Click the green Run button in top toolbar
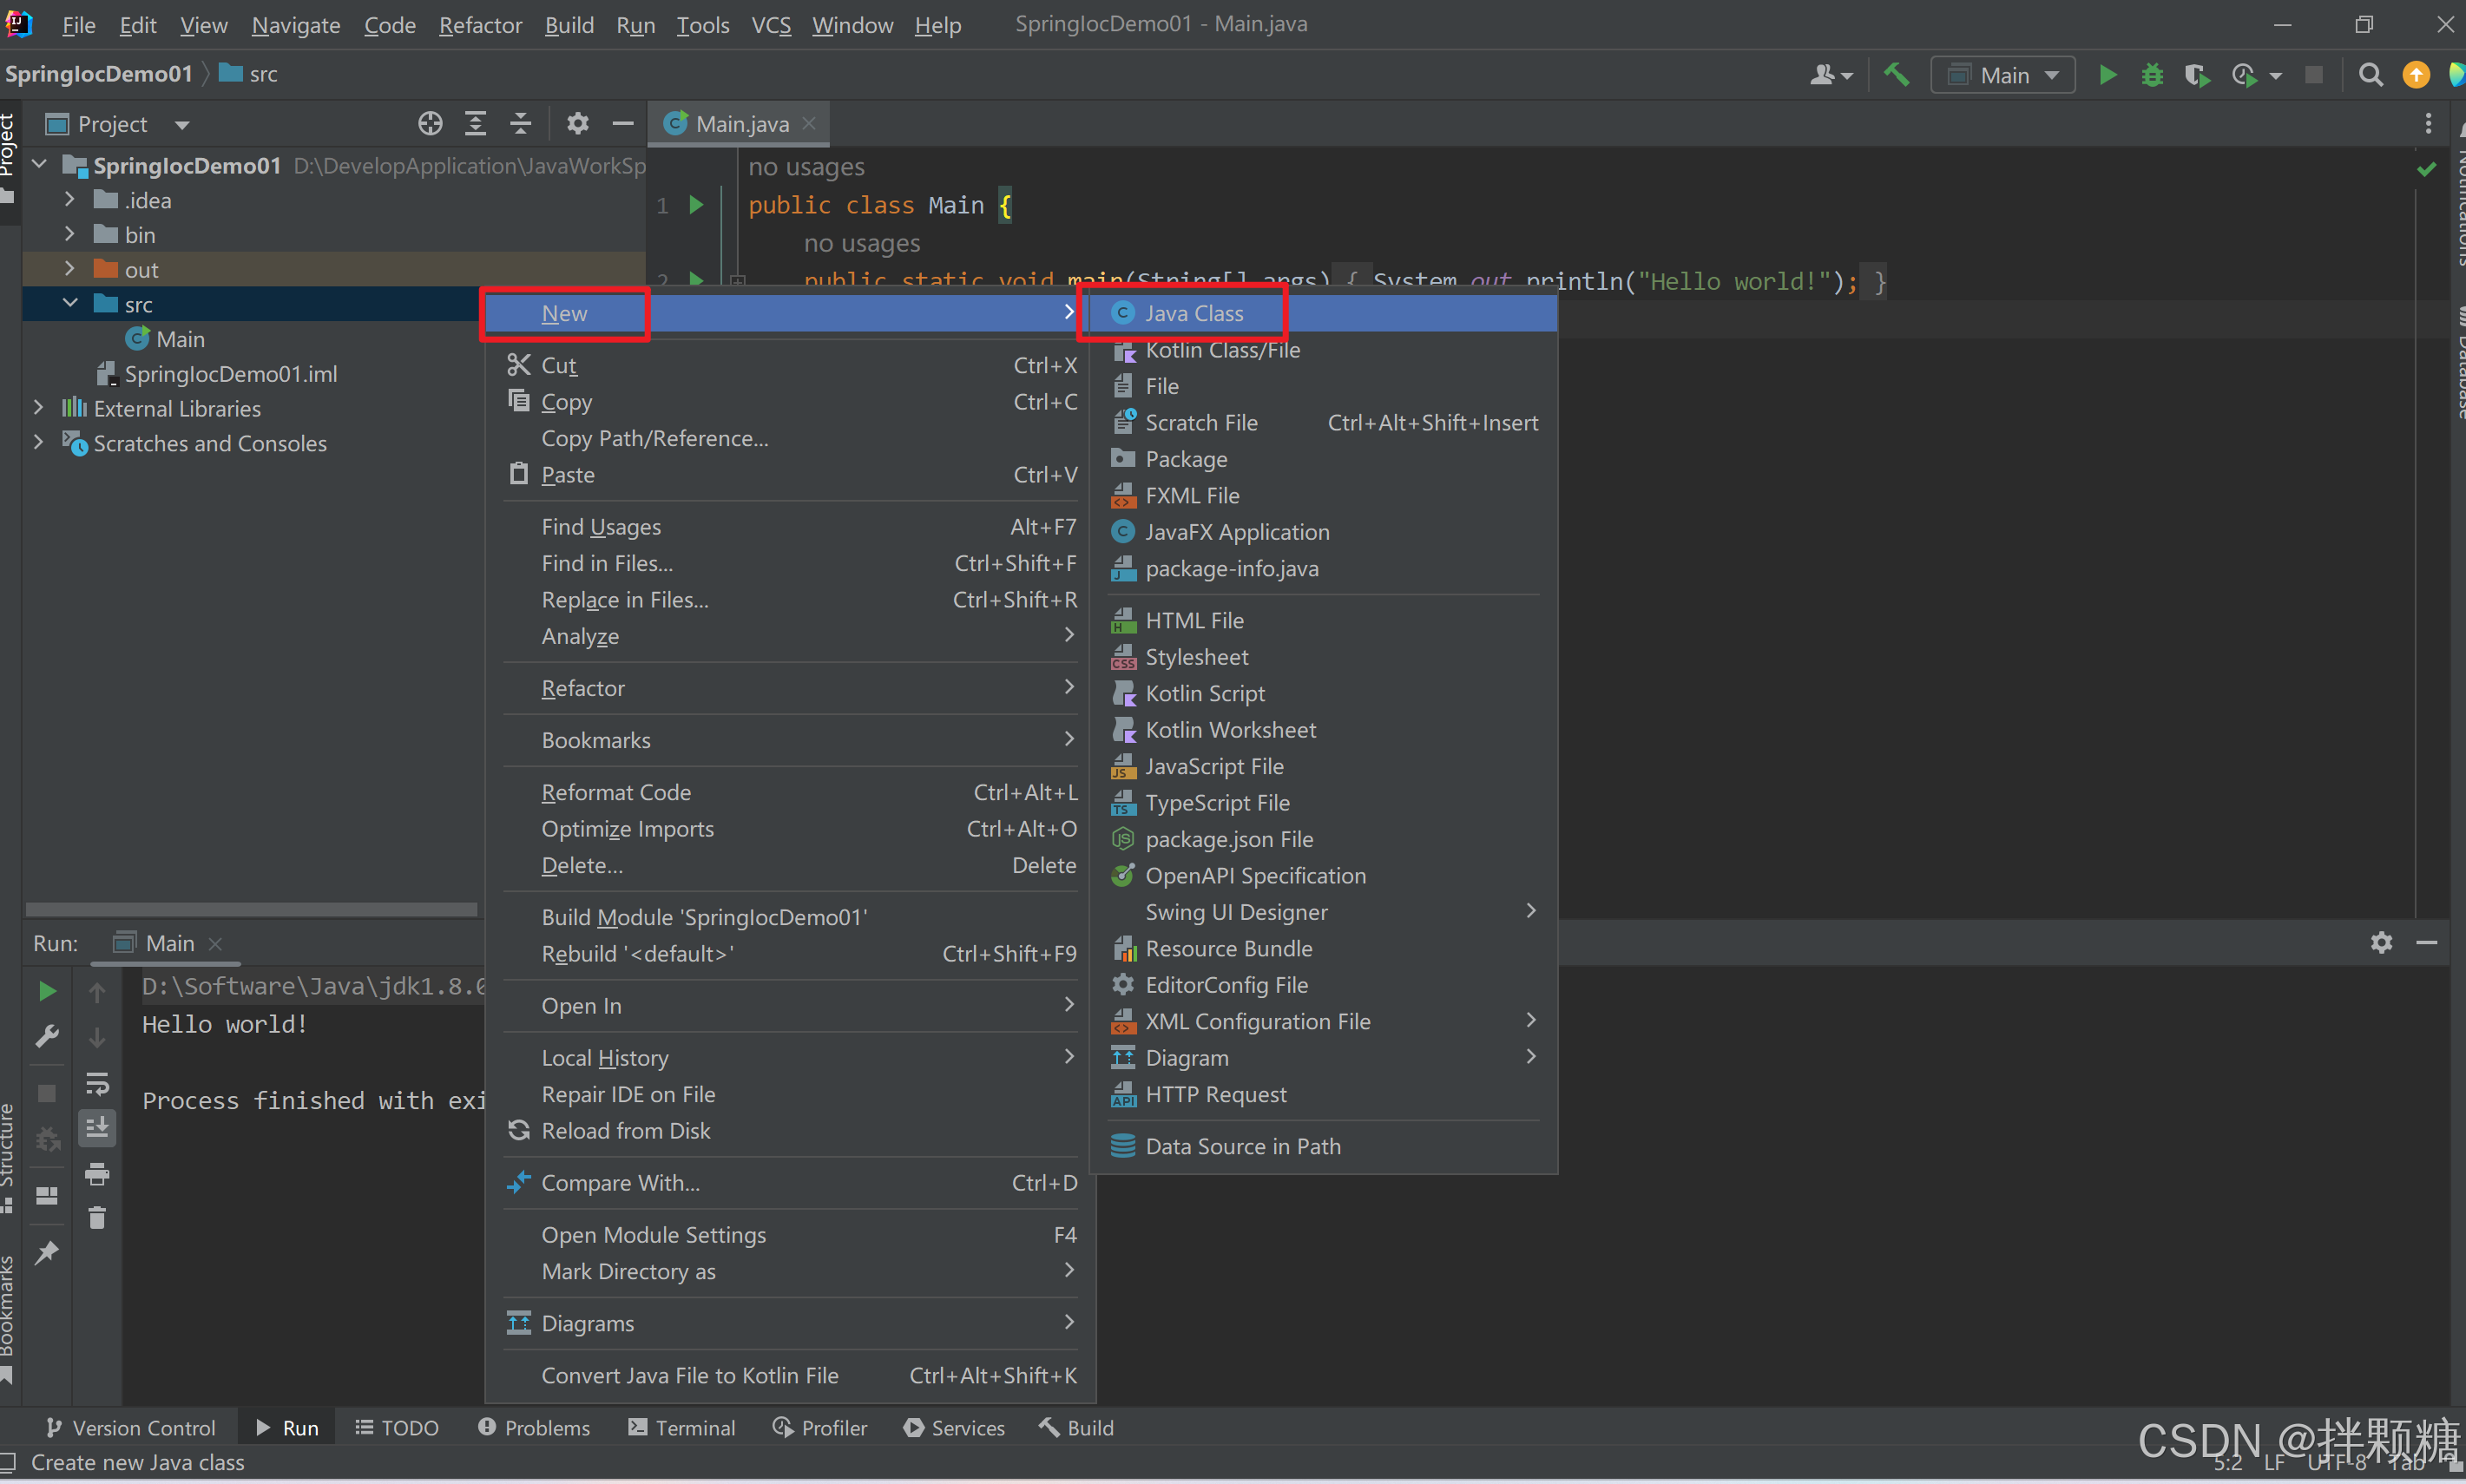The width and height of the screenshot is (2466, 1484). (x=2107, y=75)
